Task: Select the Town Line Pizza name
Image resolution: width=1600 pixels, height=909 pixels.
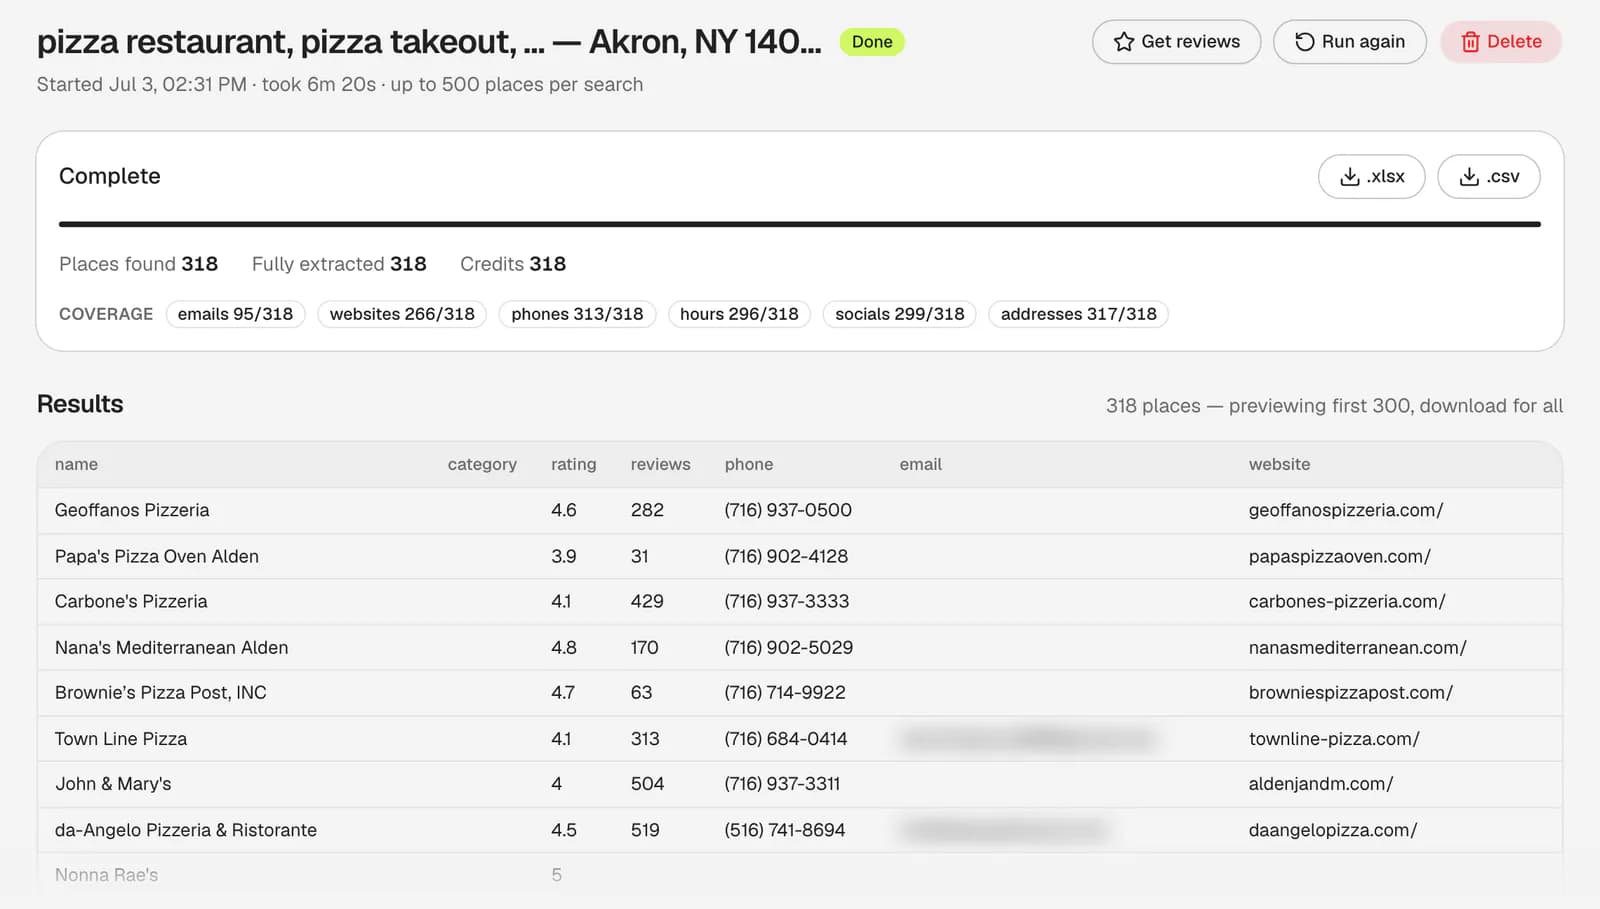Action: (x=121, y=739)
